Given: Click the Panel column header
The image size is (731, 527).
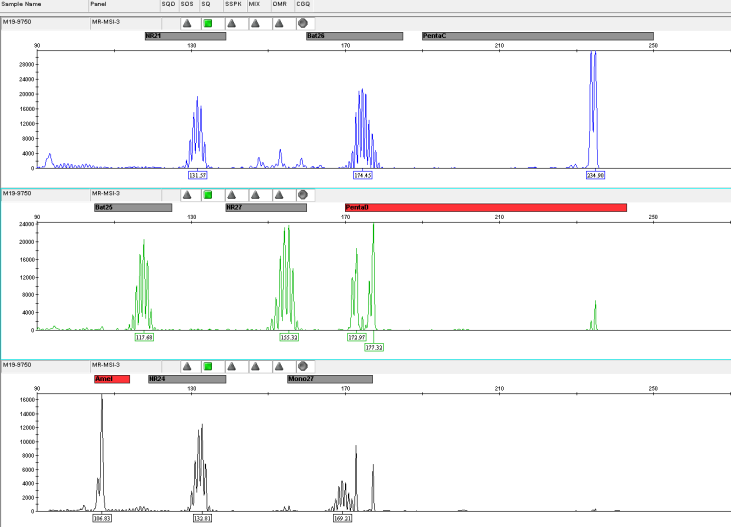Looking at the screenshot, I should tap(99, 5).
